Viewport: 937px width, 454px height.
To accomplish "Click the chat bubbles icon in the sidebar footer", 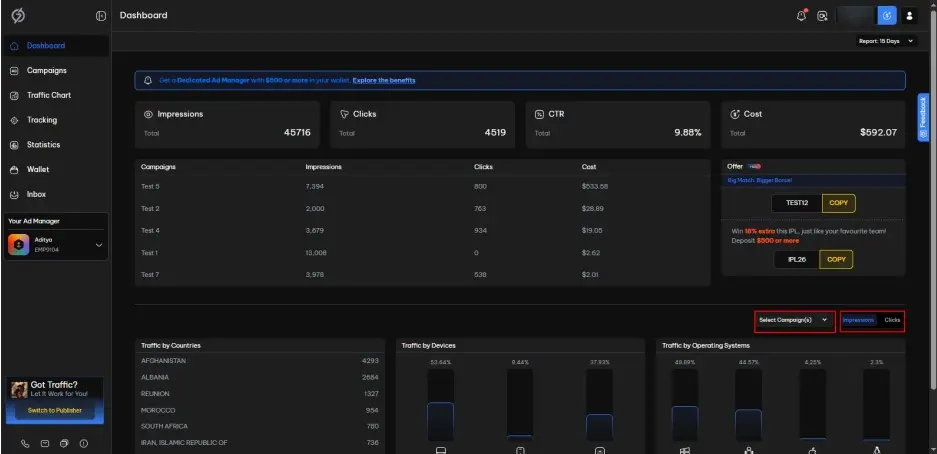I will coord(65,443).
